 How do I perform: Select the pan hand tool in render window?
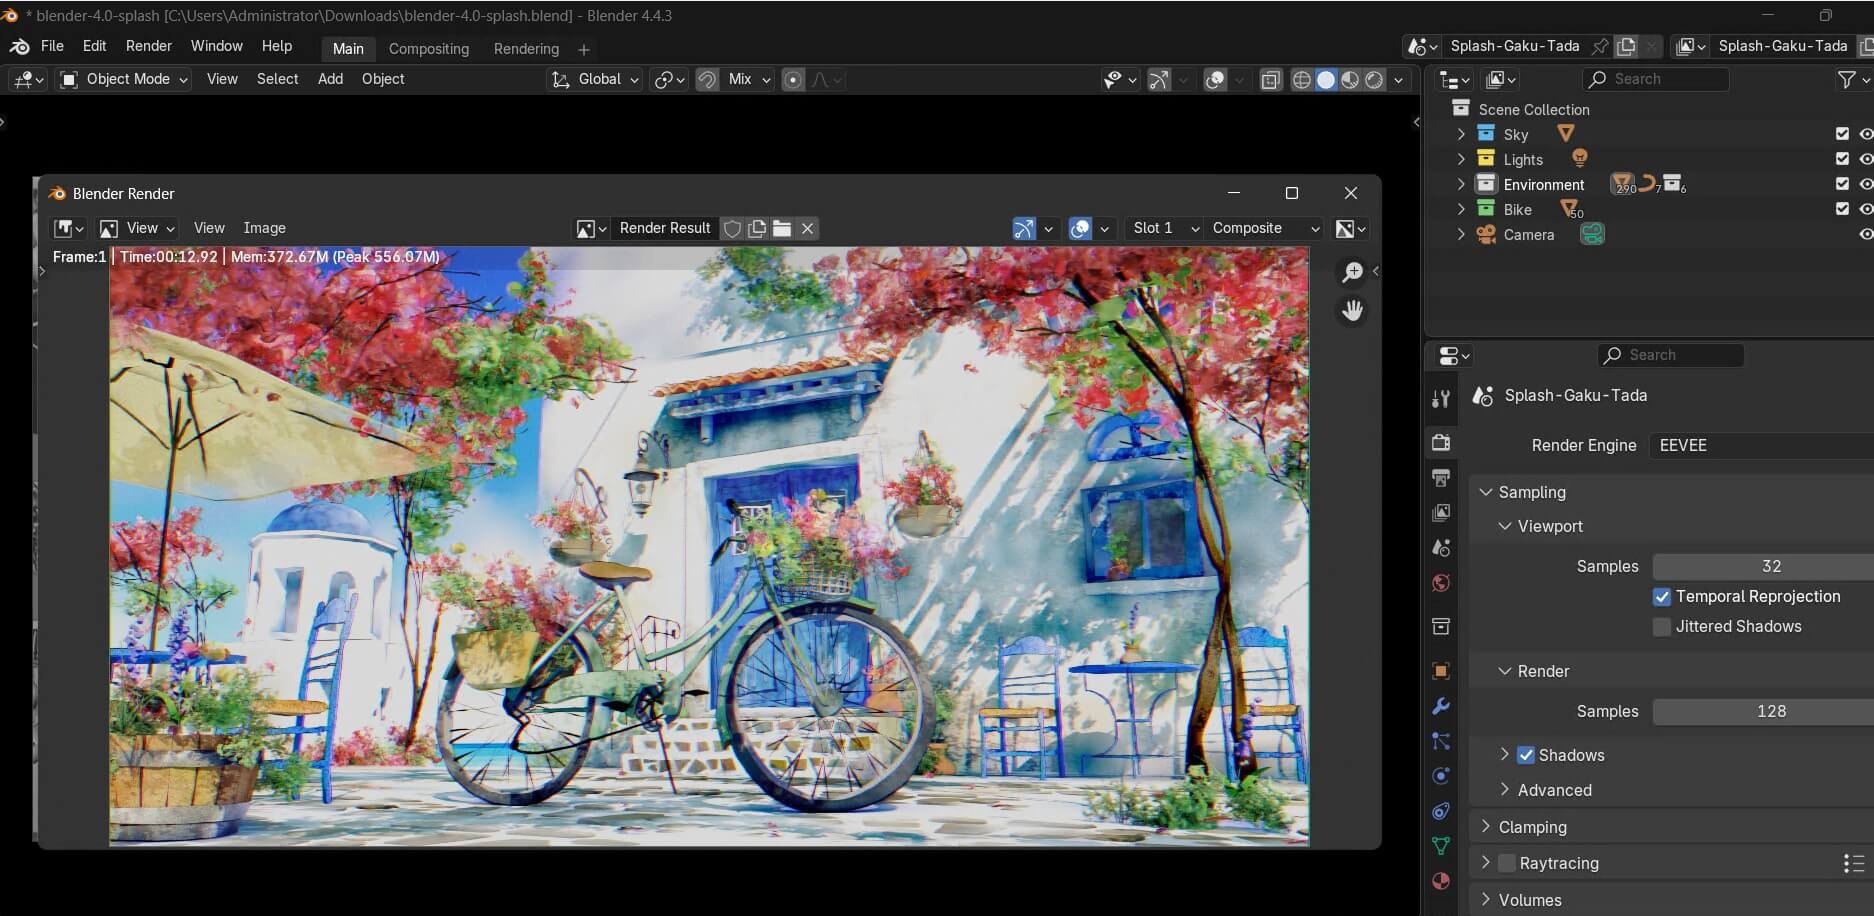click(x=1352, y=311)
